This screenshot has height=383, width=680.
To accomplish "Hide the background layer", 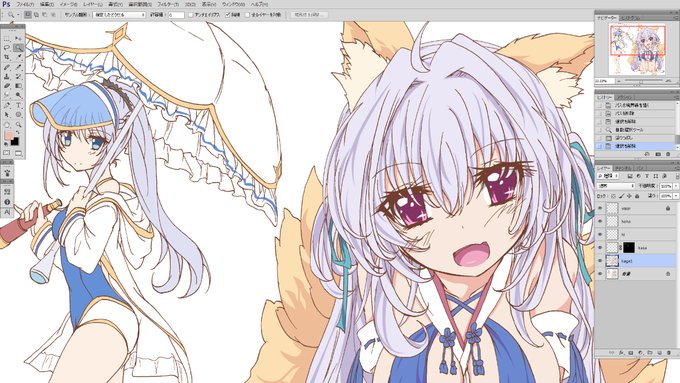I will point(600,274).
